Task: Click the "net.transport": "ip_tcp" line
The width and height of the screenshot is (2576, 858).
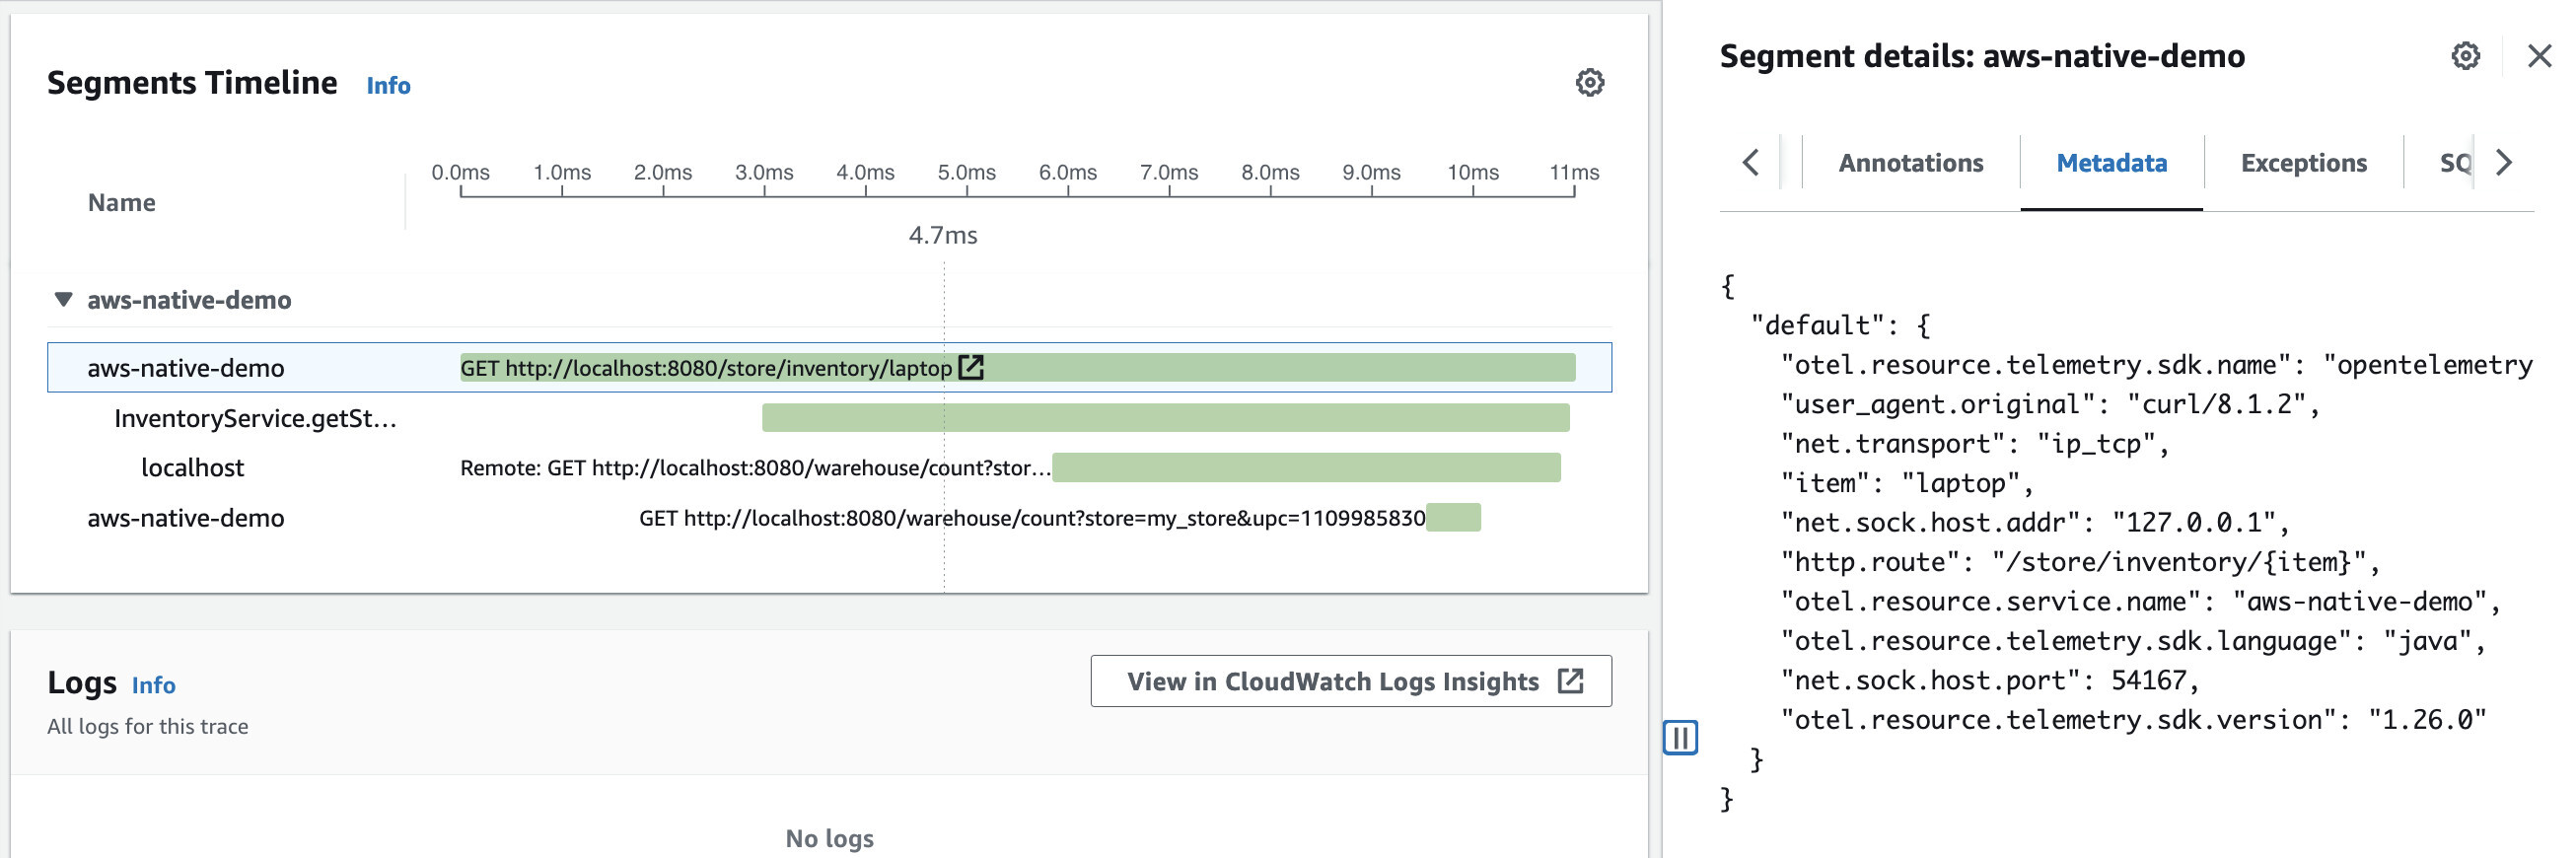Action: point(1974,443)
